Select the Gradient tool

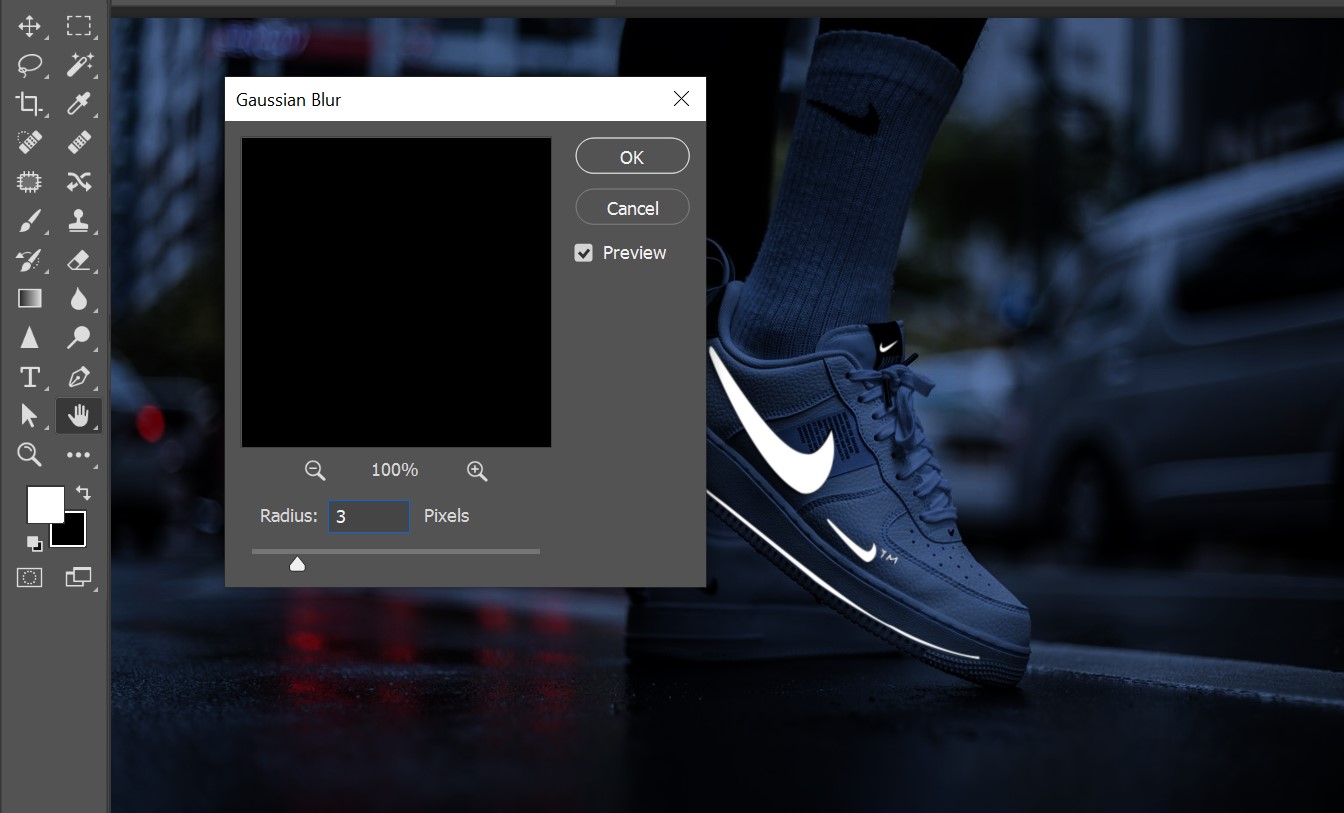[x=29, y=298]
